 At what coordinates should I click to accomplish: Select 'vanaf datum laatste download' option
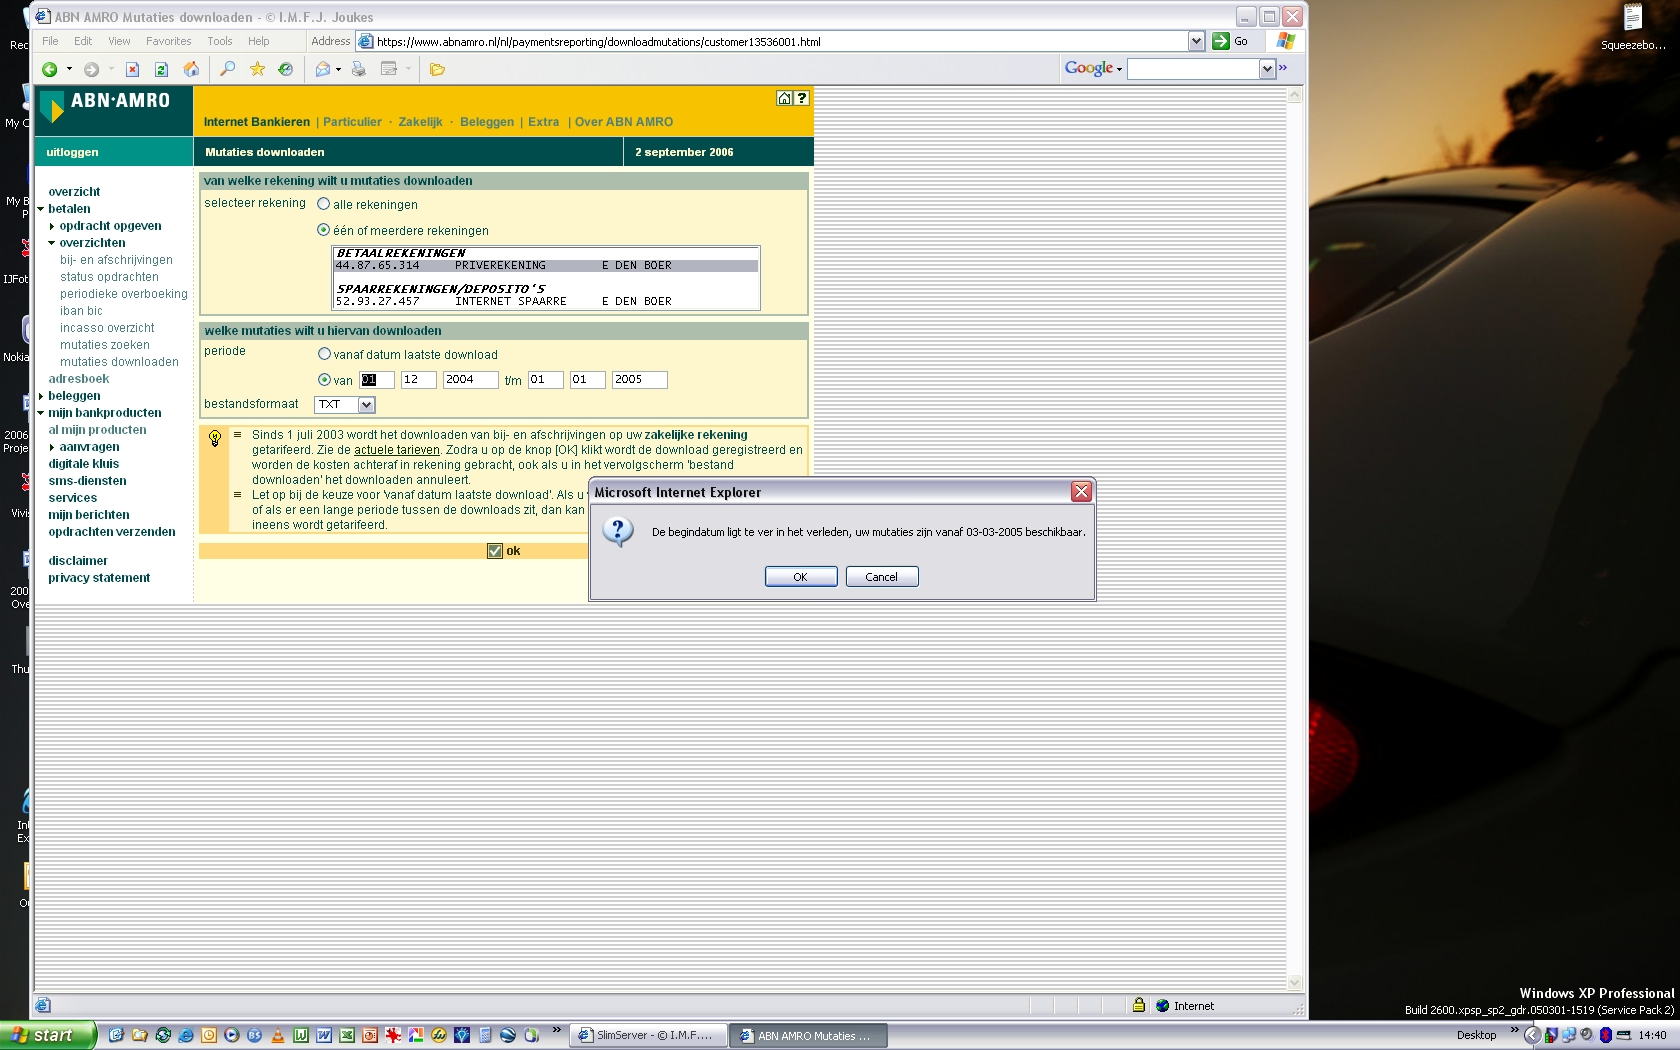point(324,354)
